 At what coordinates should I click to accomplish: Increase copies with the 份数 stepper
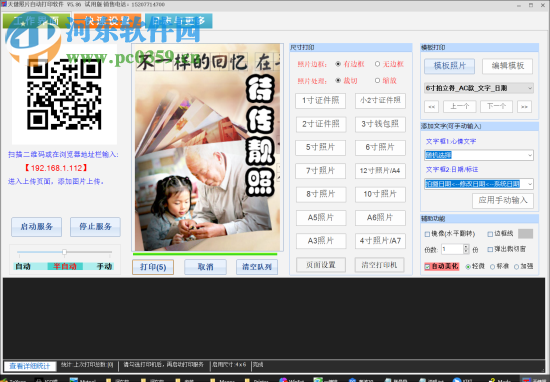point(466,247)
